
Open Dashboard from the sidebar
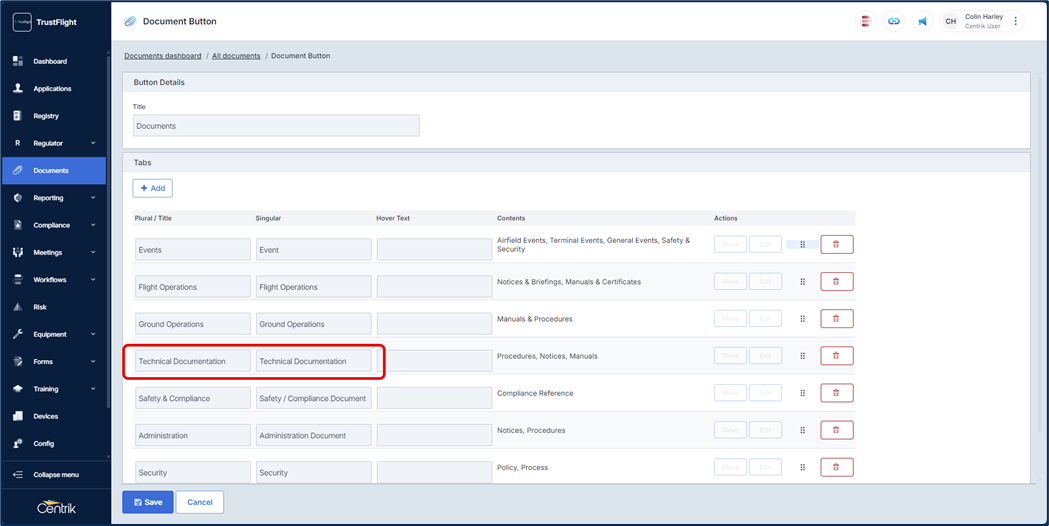pyautogui.click(x=50, y=61)
